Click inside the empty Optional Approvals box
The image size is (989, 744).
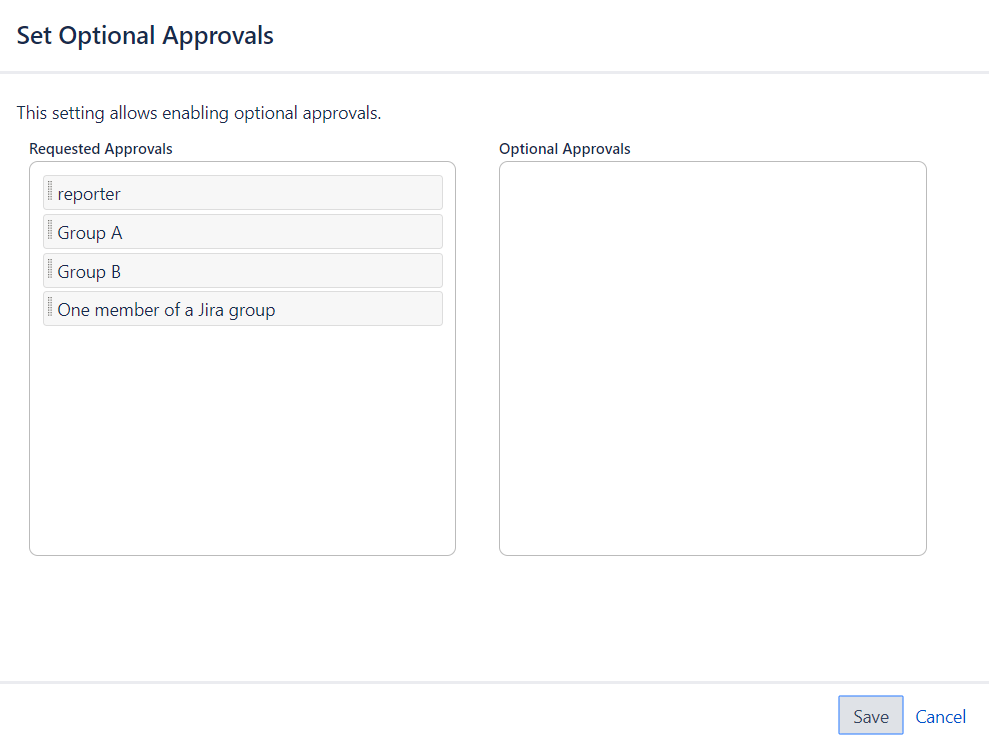pos(712,358)
